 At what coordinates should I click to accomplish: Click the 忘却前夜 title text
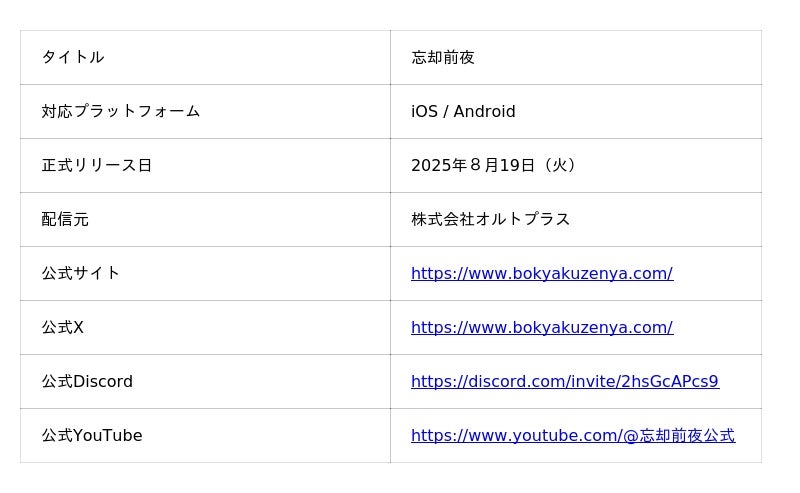(x=443, y=57)
